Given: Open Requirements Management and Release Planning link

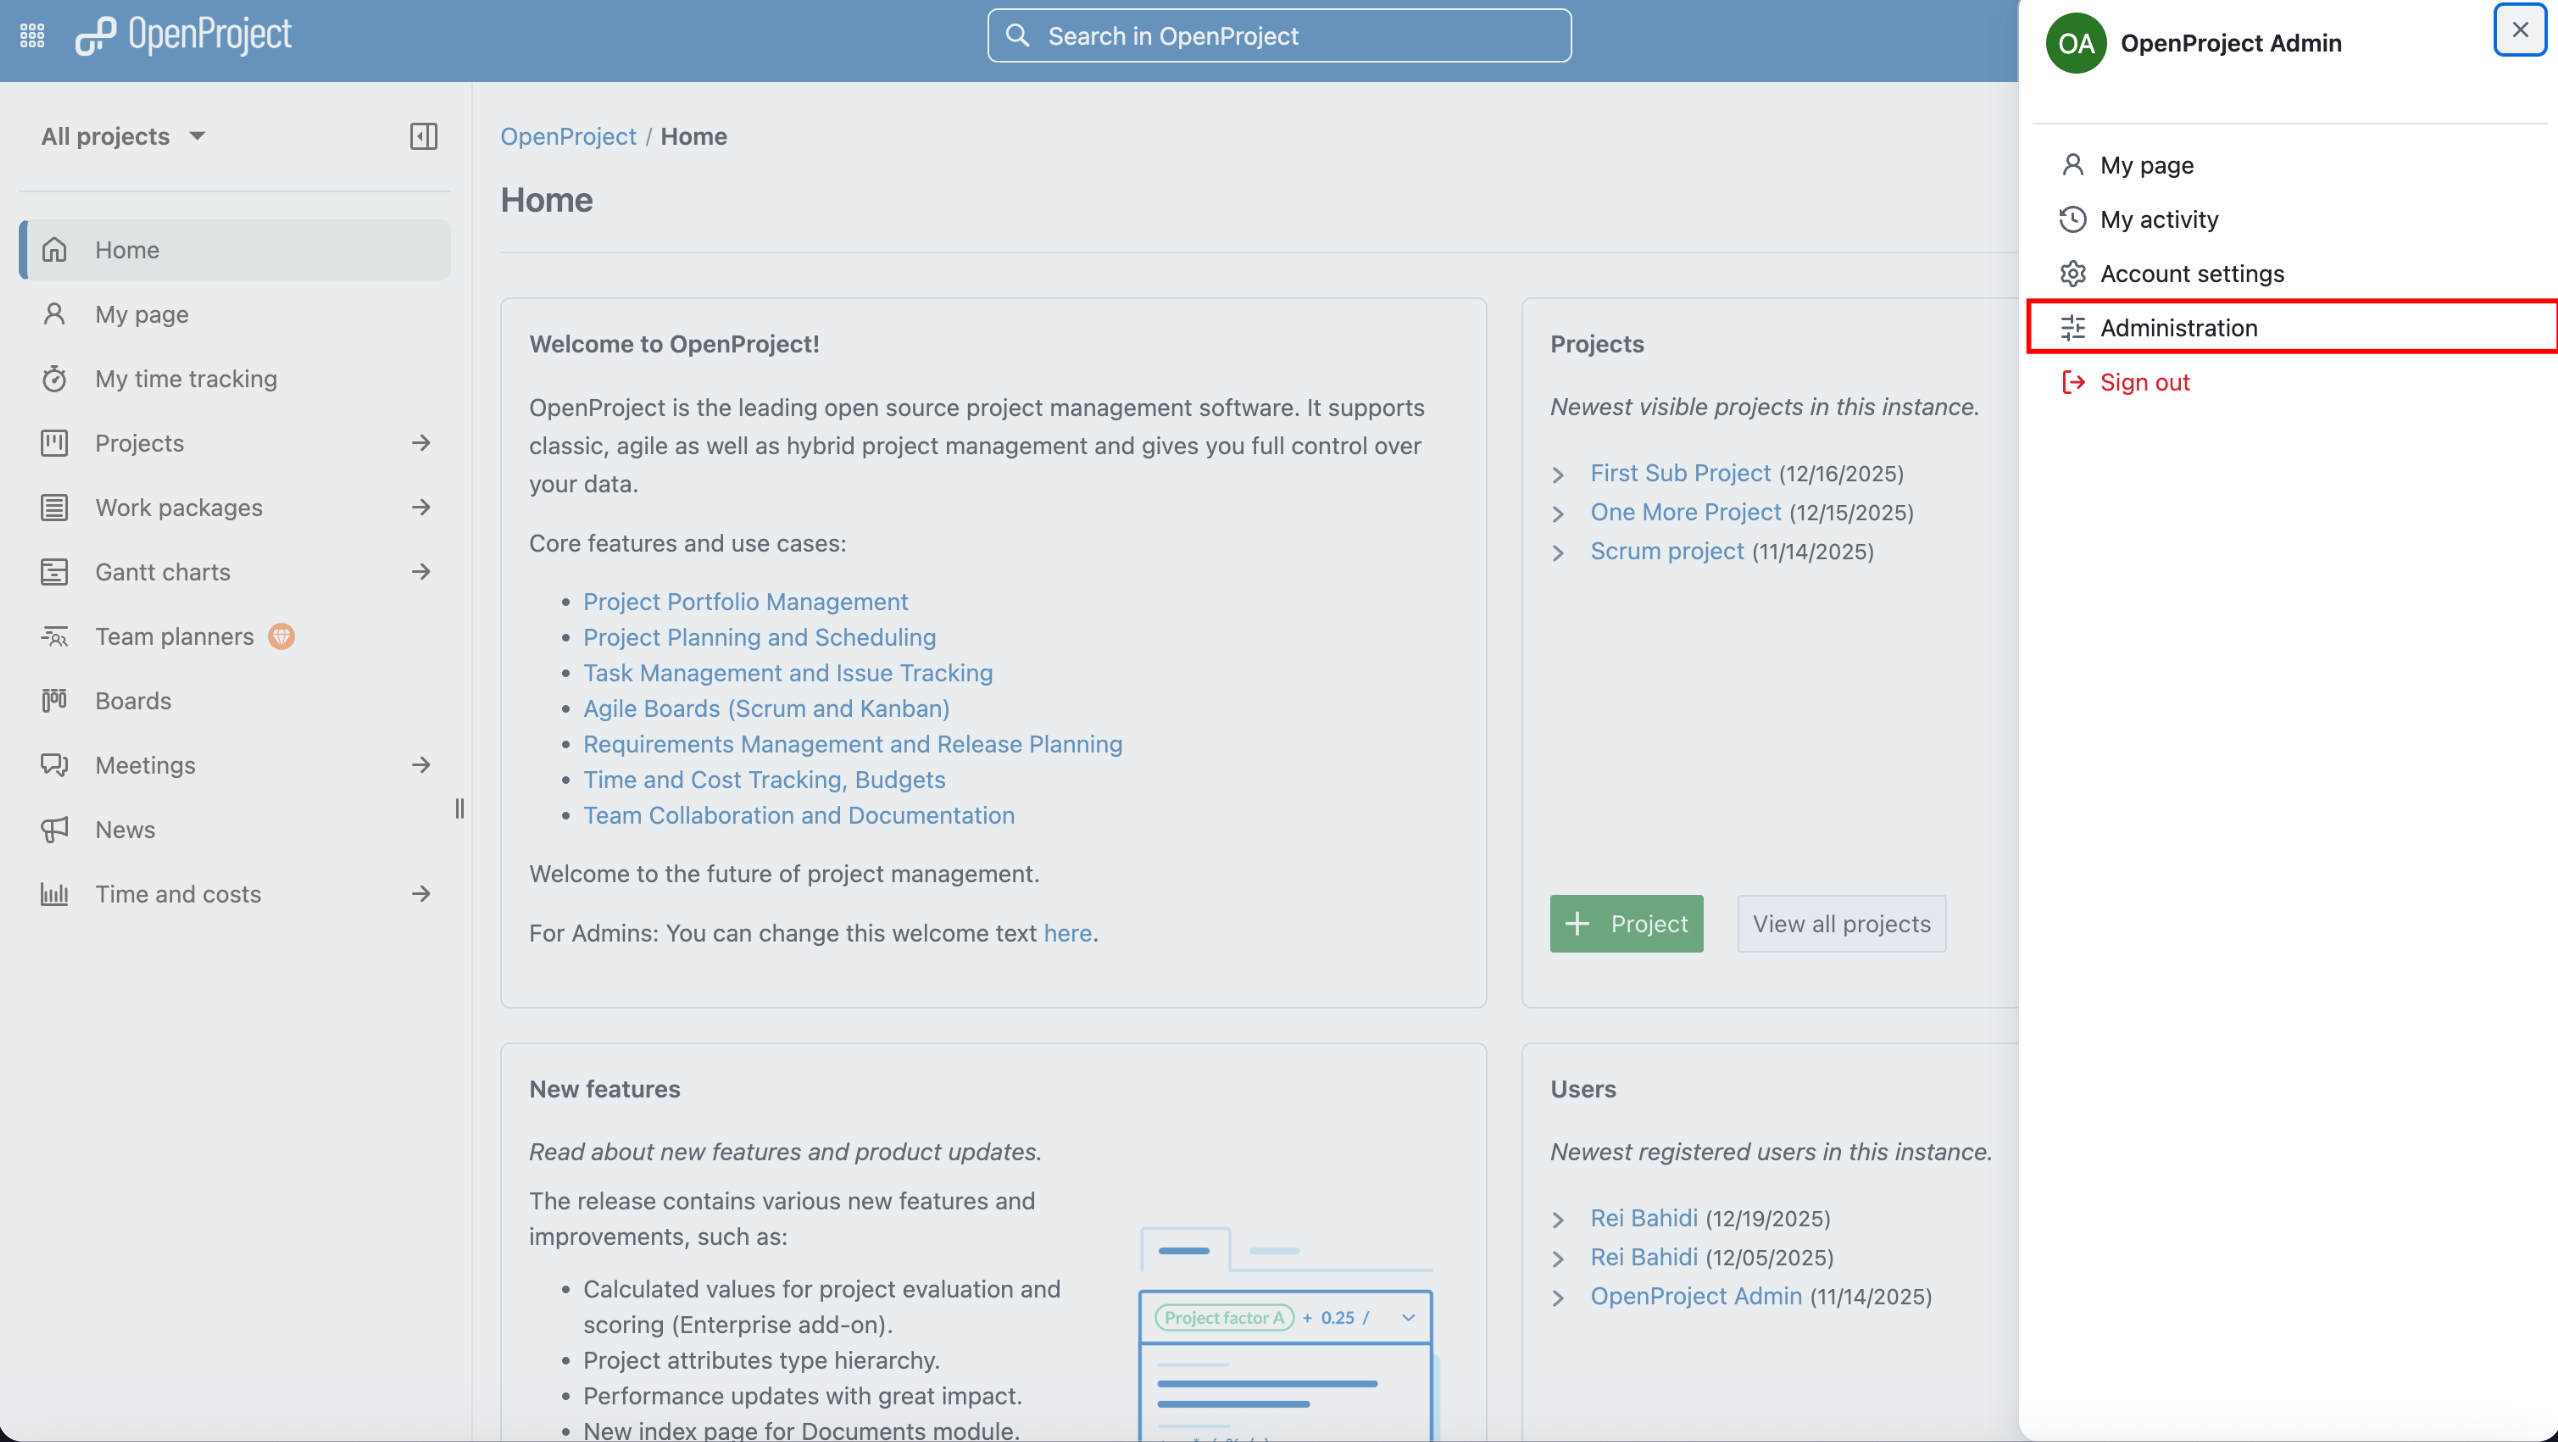Looking at the screenshot, I should pos(853,745).
